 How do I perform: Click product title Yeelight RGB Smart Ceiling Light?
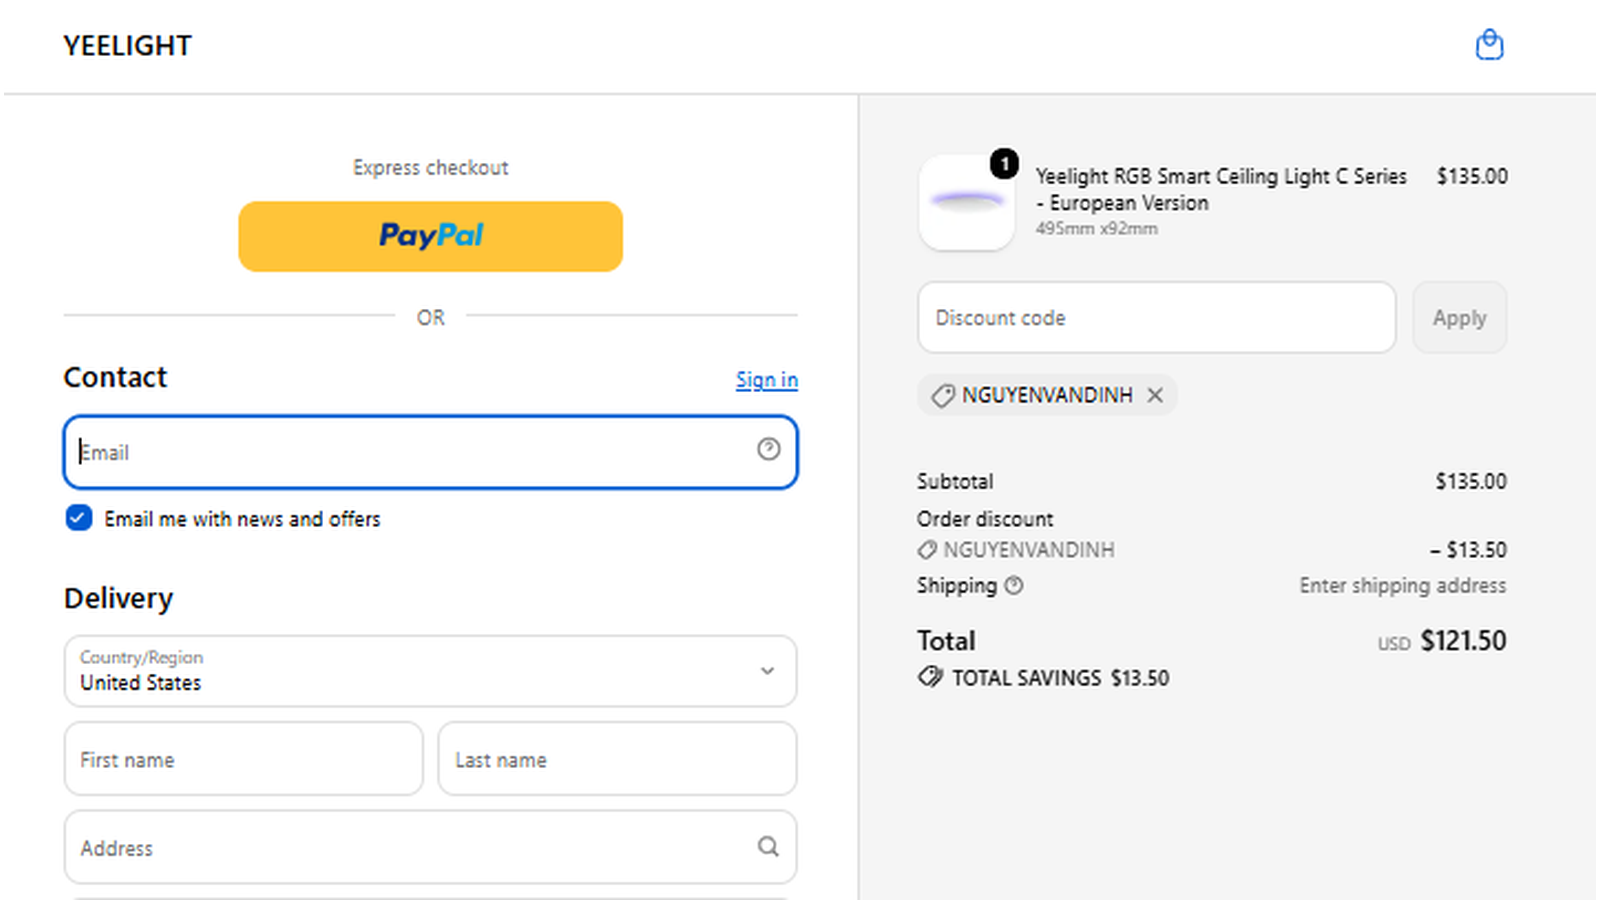point(1221,189)
